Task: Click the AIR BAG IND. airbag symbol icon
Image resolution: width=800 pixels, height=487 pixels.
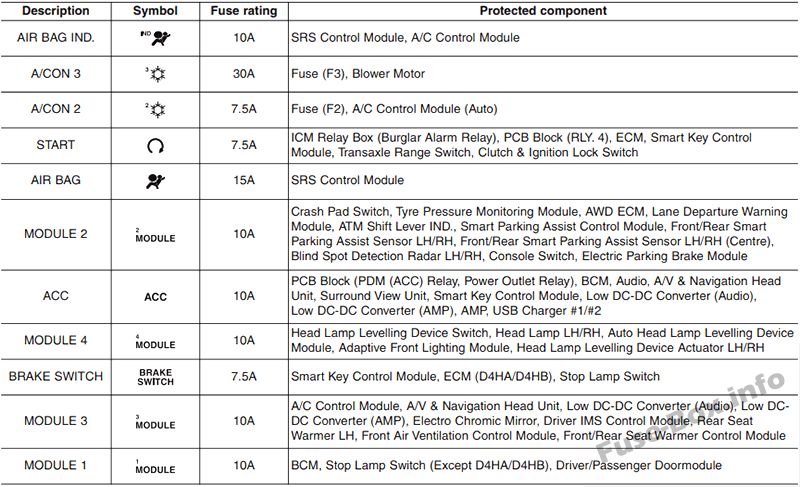Action: [x=155, y=38]
